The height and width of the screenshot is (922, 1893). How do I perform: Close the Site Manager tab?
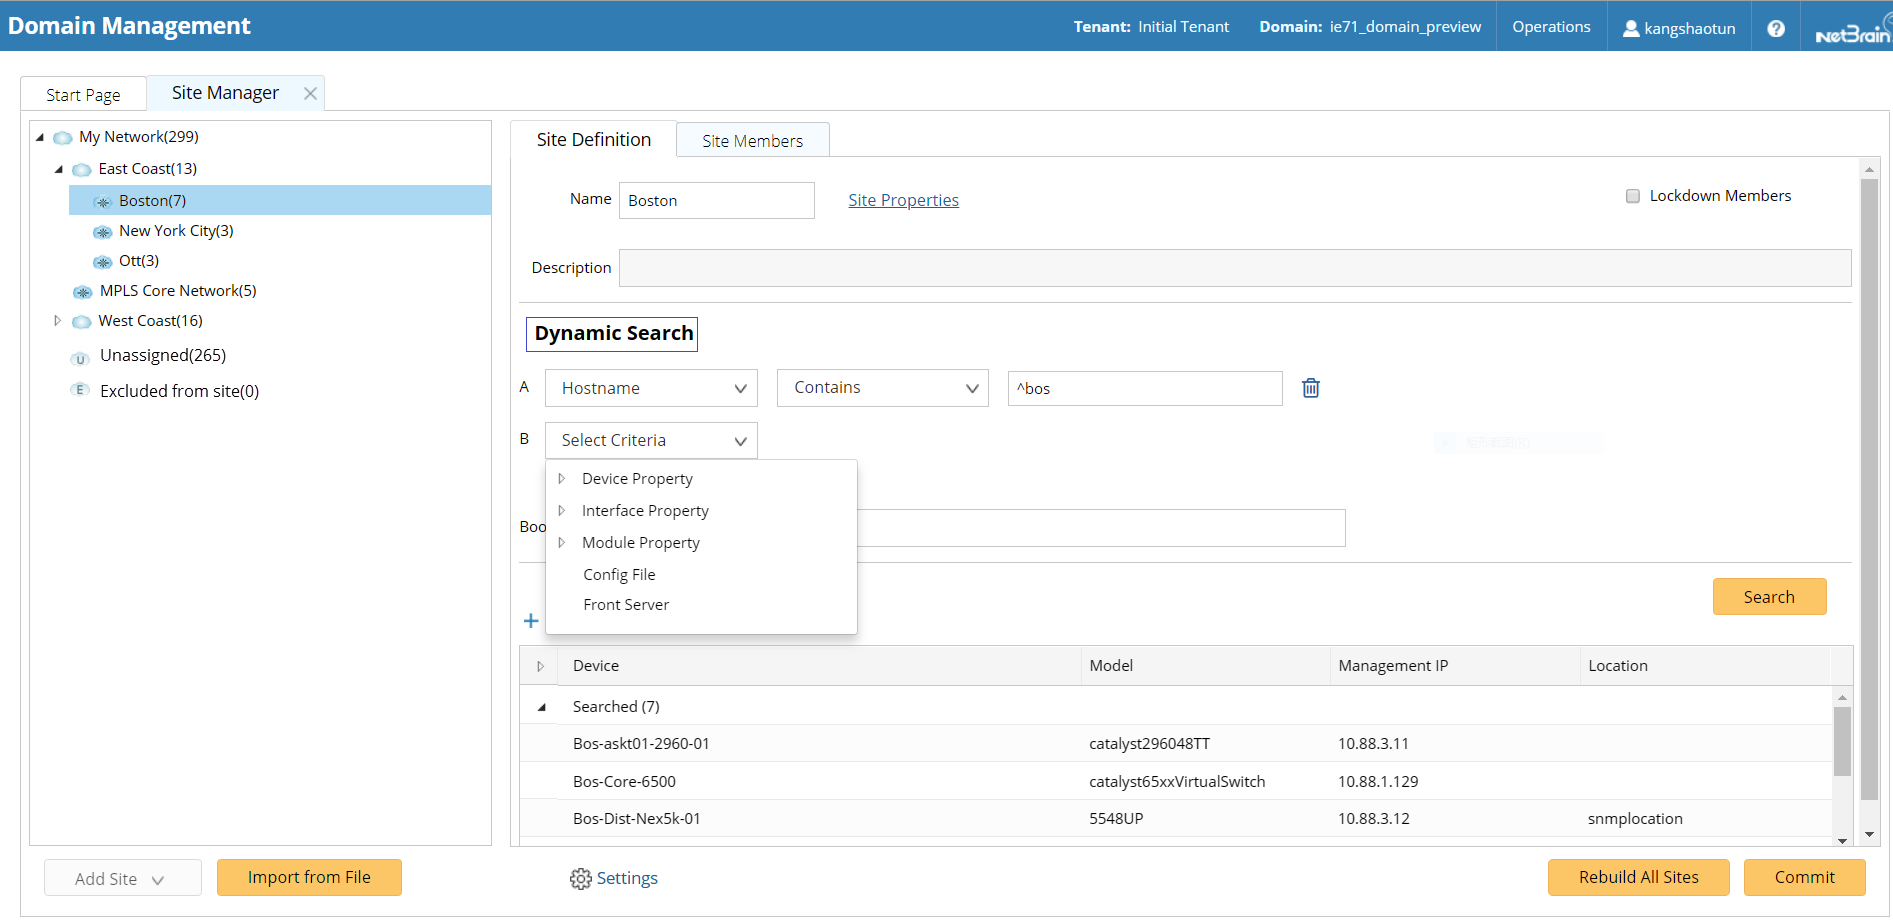pyautogui.click(x=310, y=93)
